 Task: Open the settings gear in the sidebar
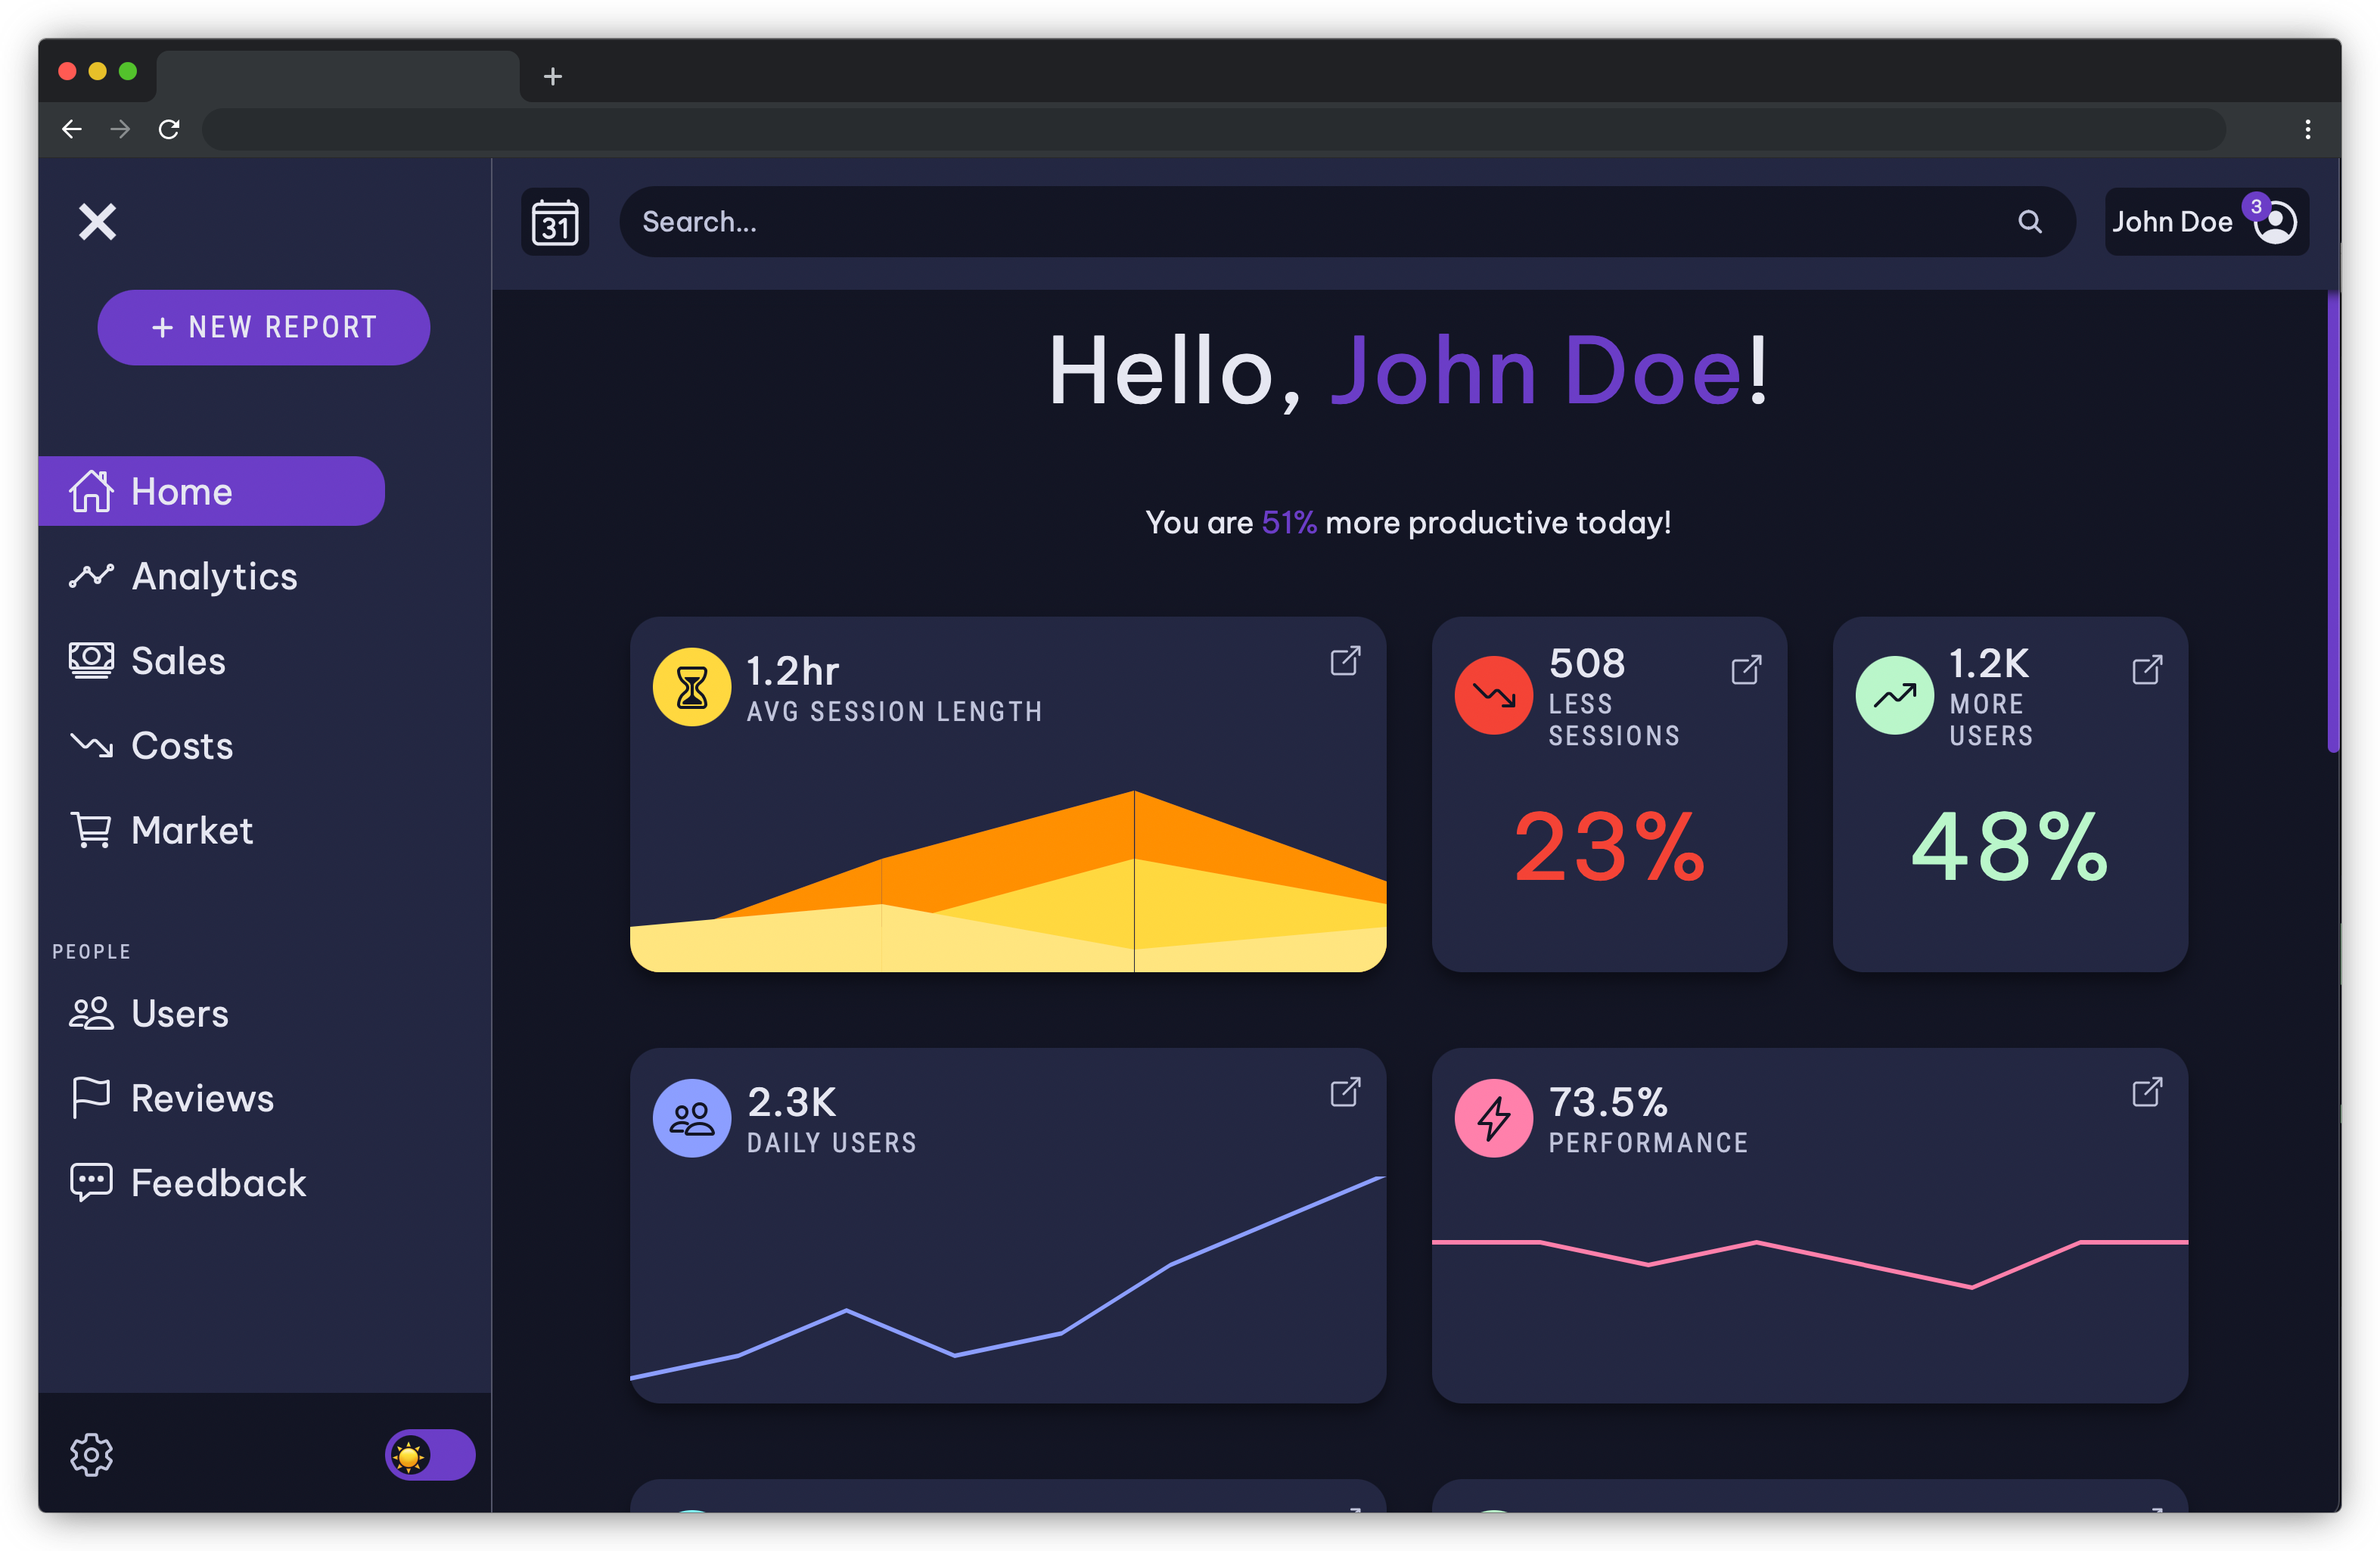point(91,1454)
